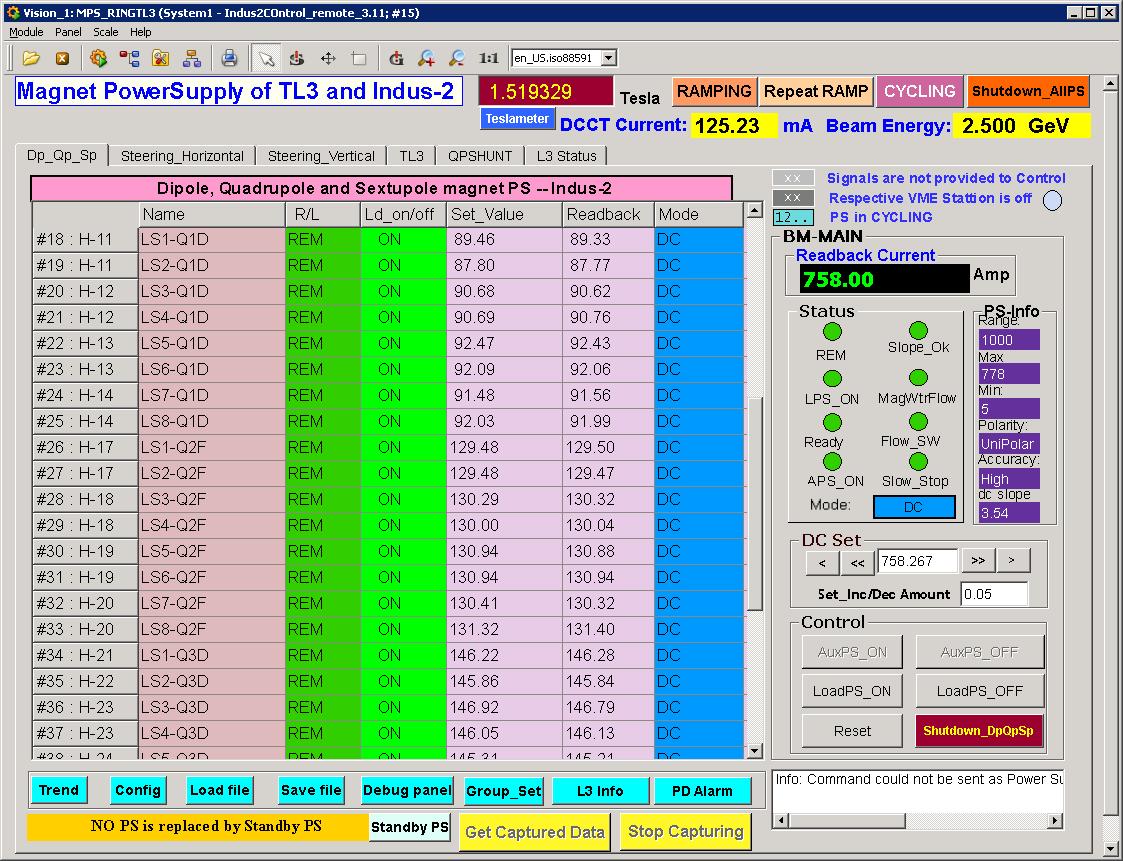
Task: Click the Set_Inc/Dec Amount field
Action: pyautogui.click(x=994, y=594)
